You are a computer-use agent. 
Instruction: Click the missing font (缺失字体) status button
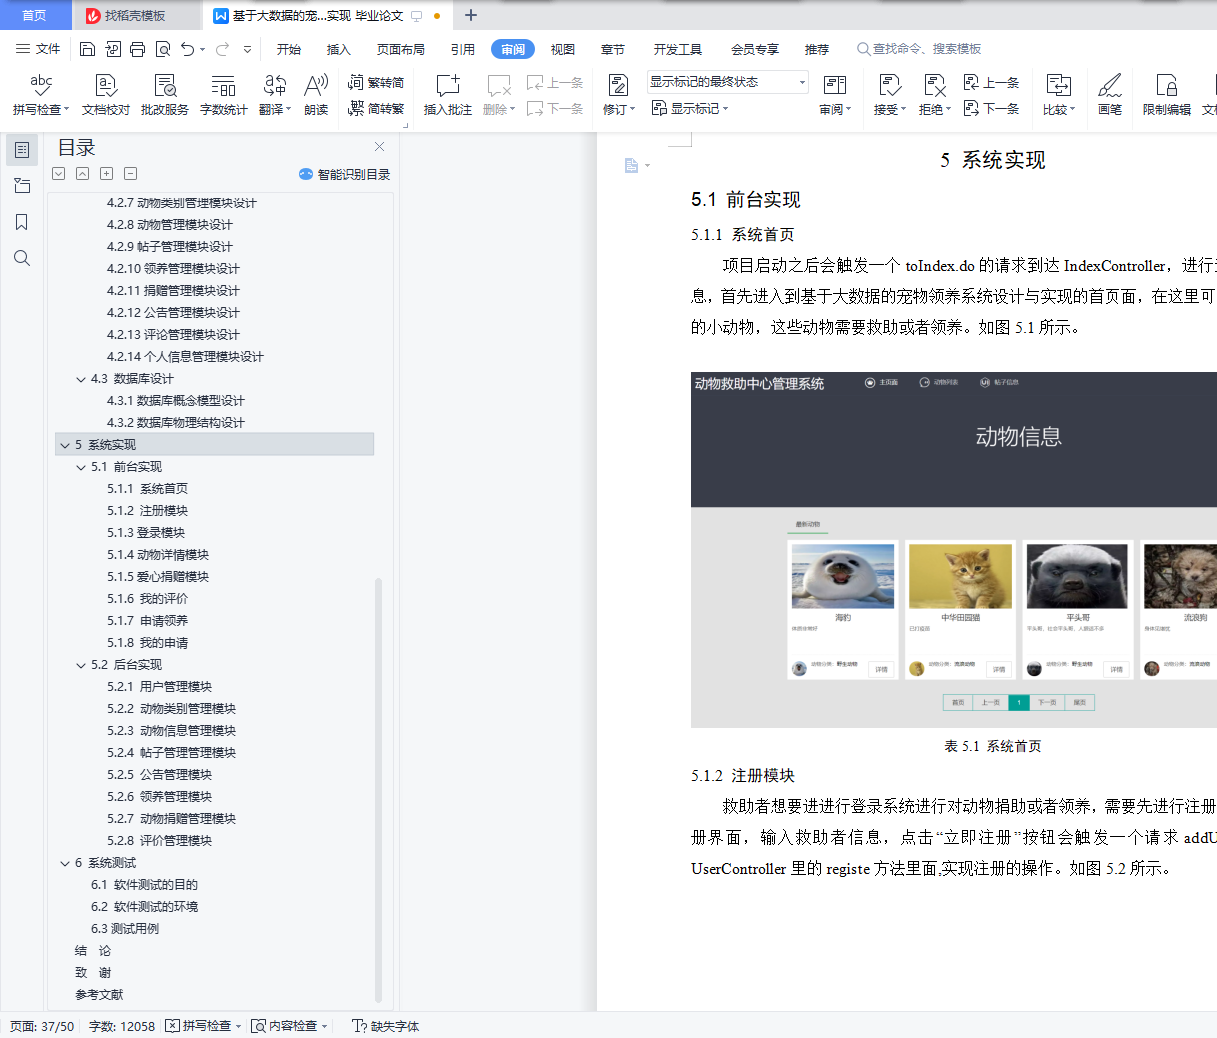[x=386, y=1026]
